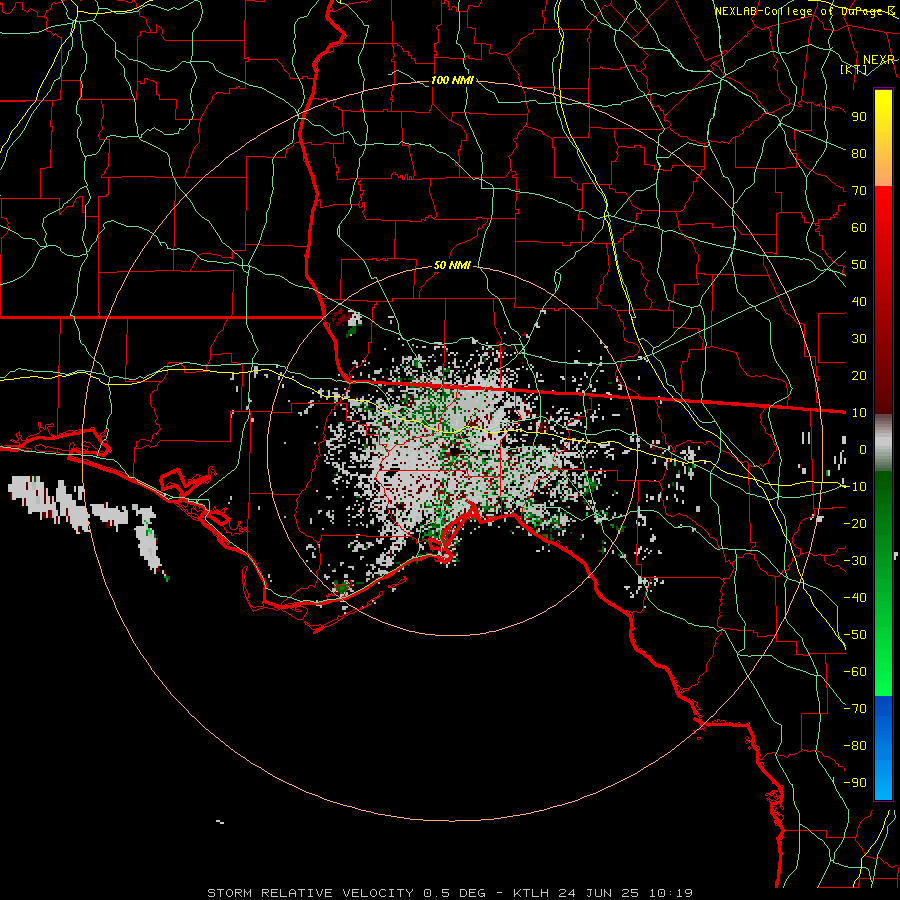Click the 90 value on velocity scale
The image size is (900, 900).
point(859,117)
